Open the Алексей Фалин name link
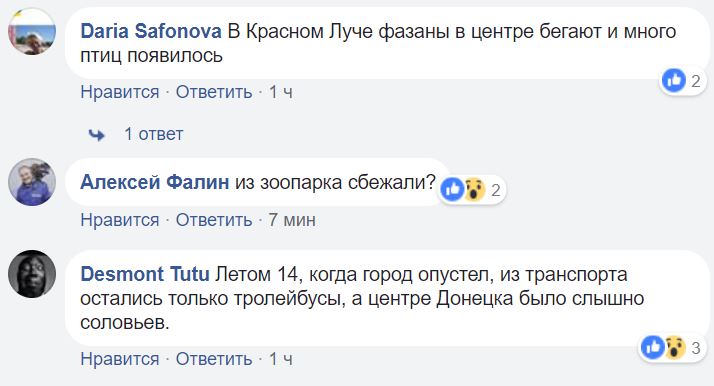The width and height of the screenshot is (714, 386). tap(155, 183)
